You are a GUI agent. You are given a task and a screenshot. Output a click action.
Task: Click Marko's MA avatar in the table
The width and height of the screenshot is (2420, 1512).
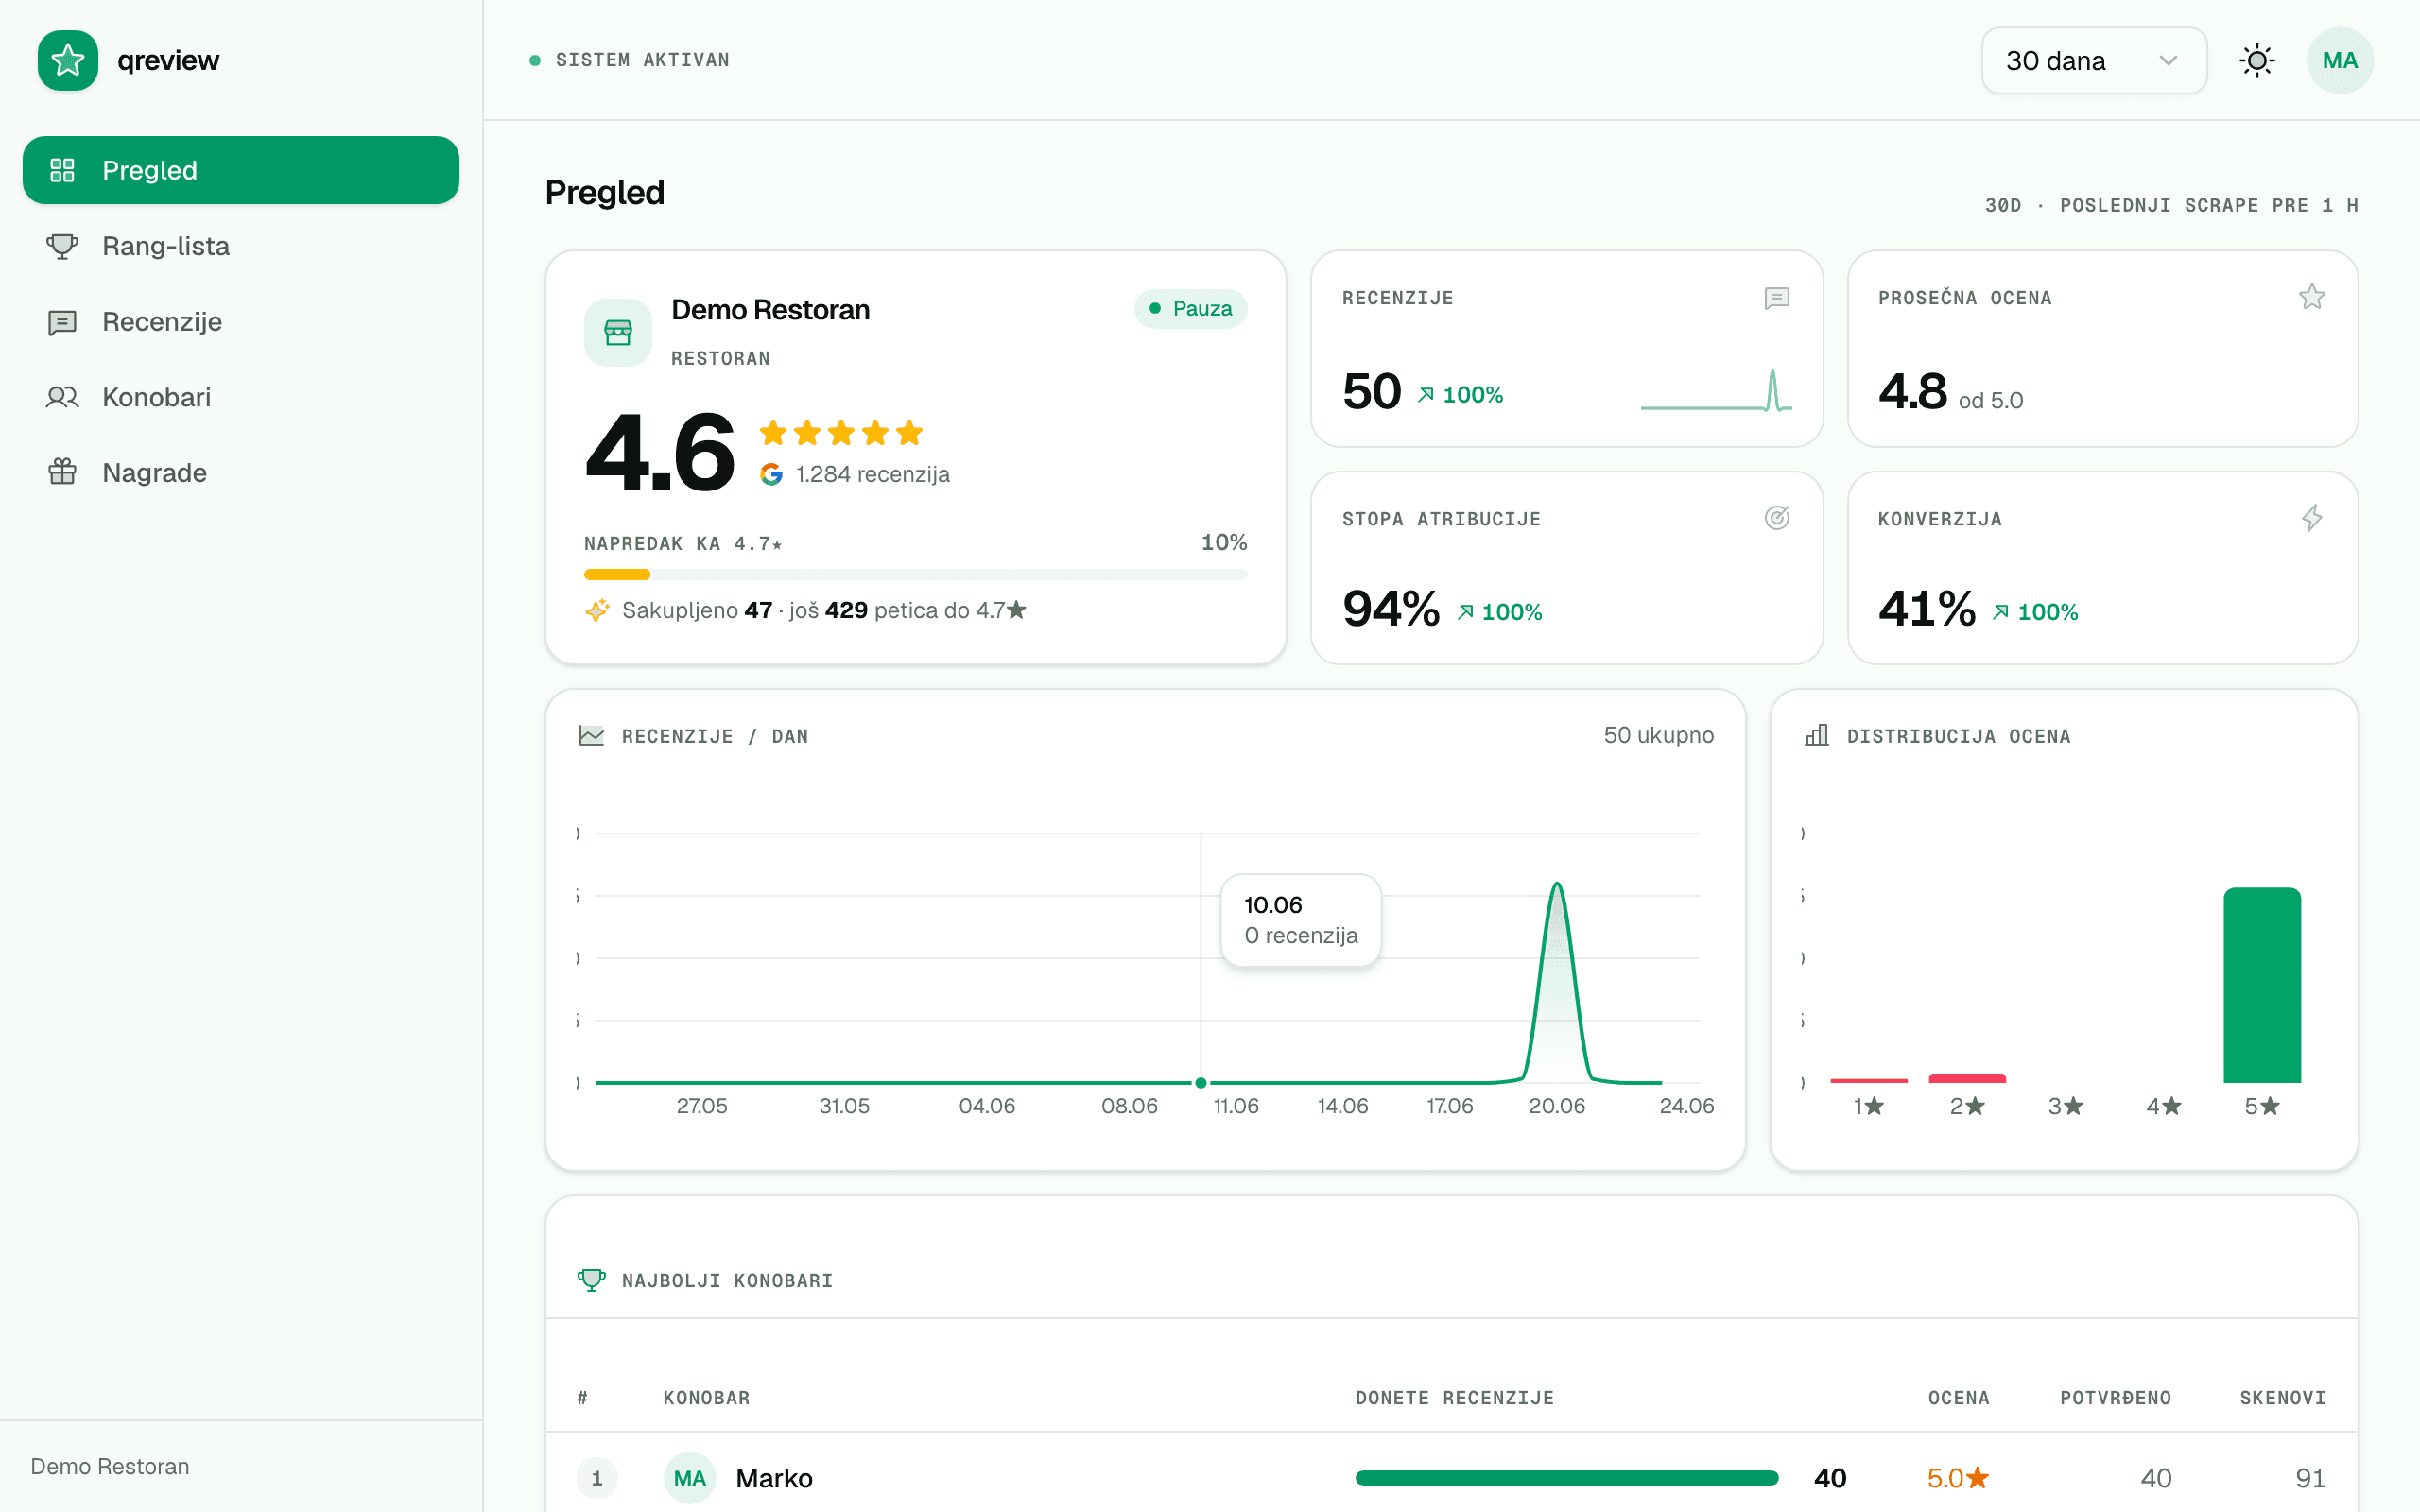tap(689, 1478)
